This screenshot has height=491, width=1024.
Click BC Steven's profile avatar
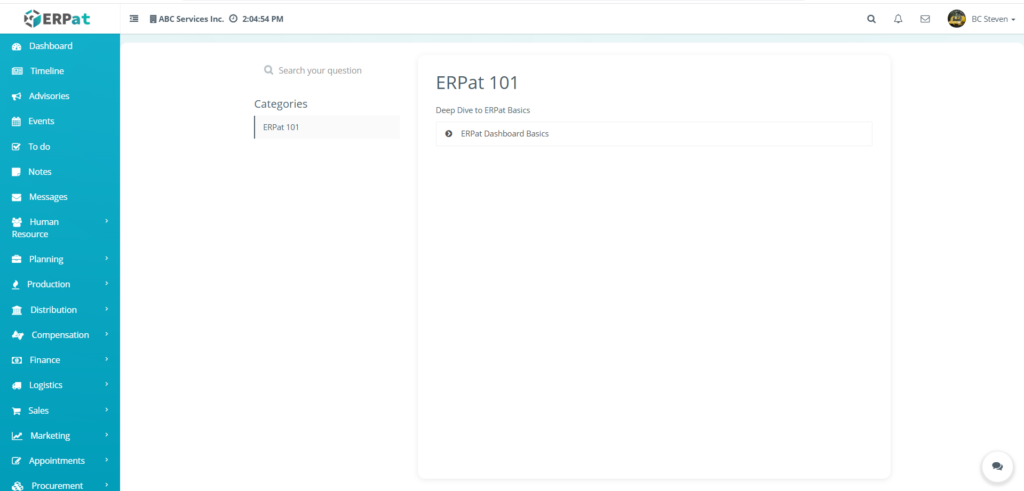(x=957, y=19)
